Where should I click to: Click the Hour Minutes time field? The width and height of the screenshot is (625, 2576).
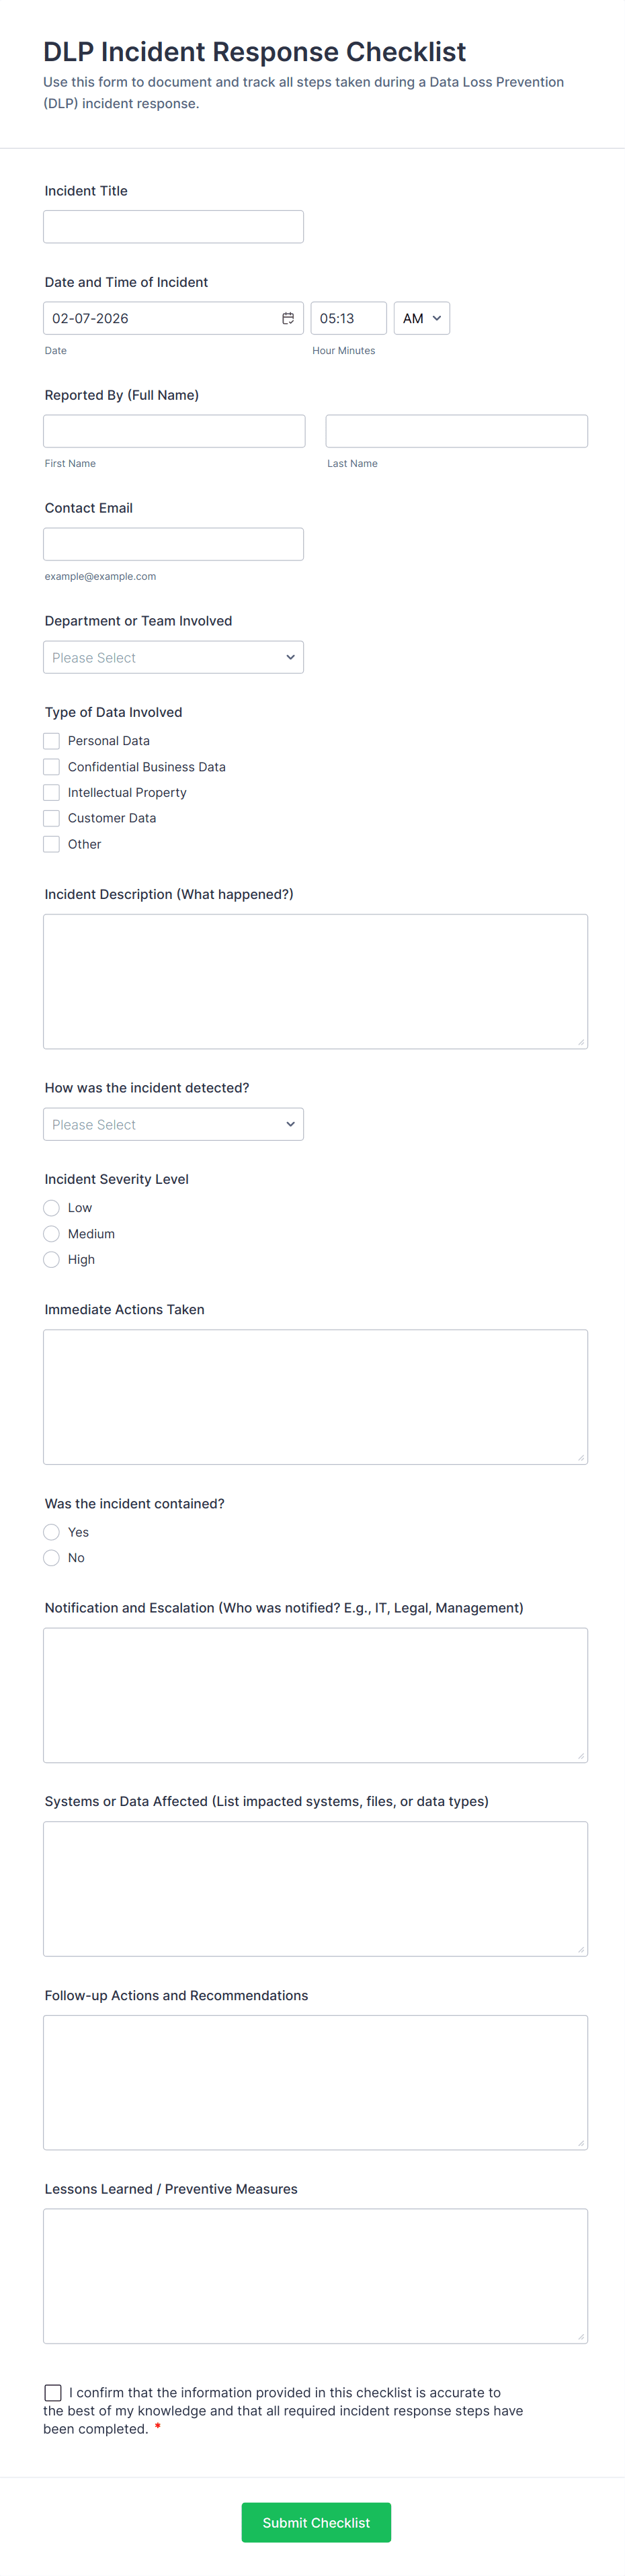(x=348, y=318)
